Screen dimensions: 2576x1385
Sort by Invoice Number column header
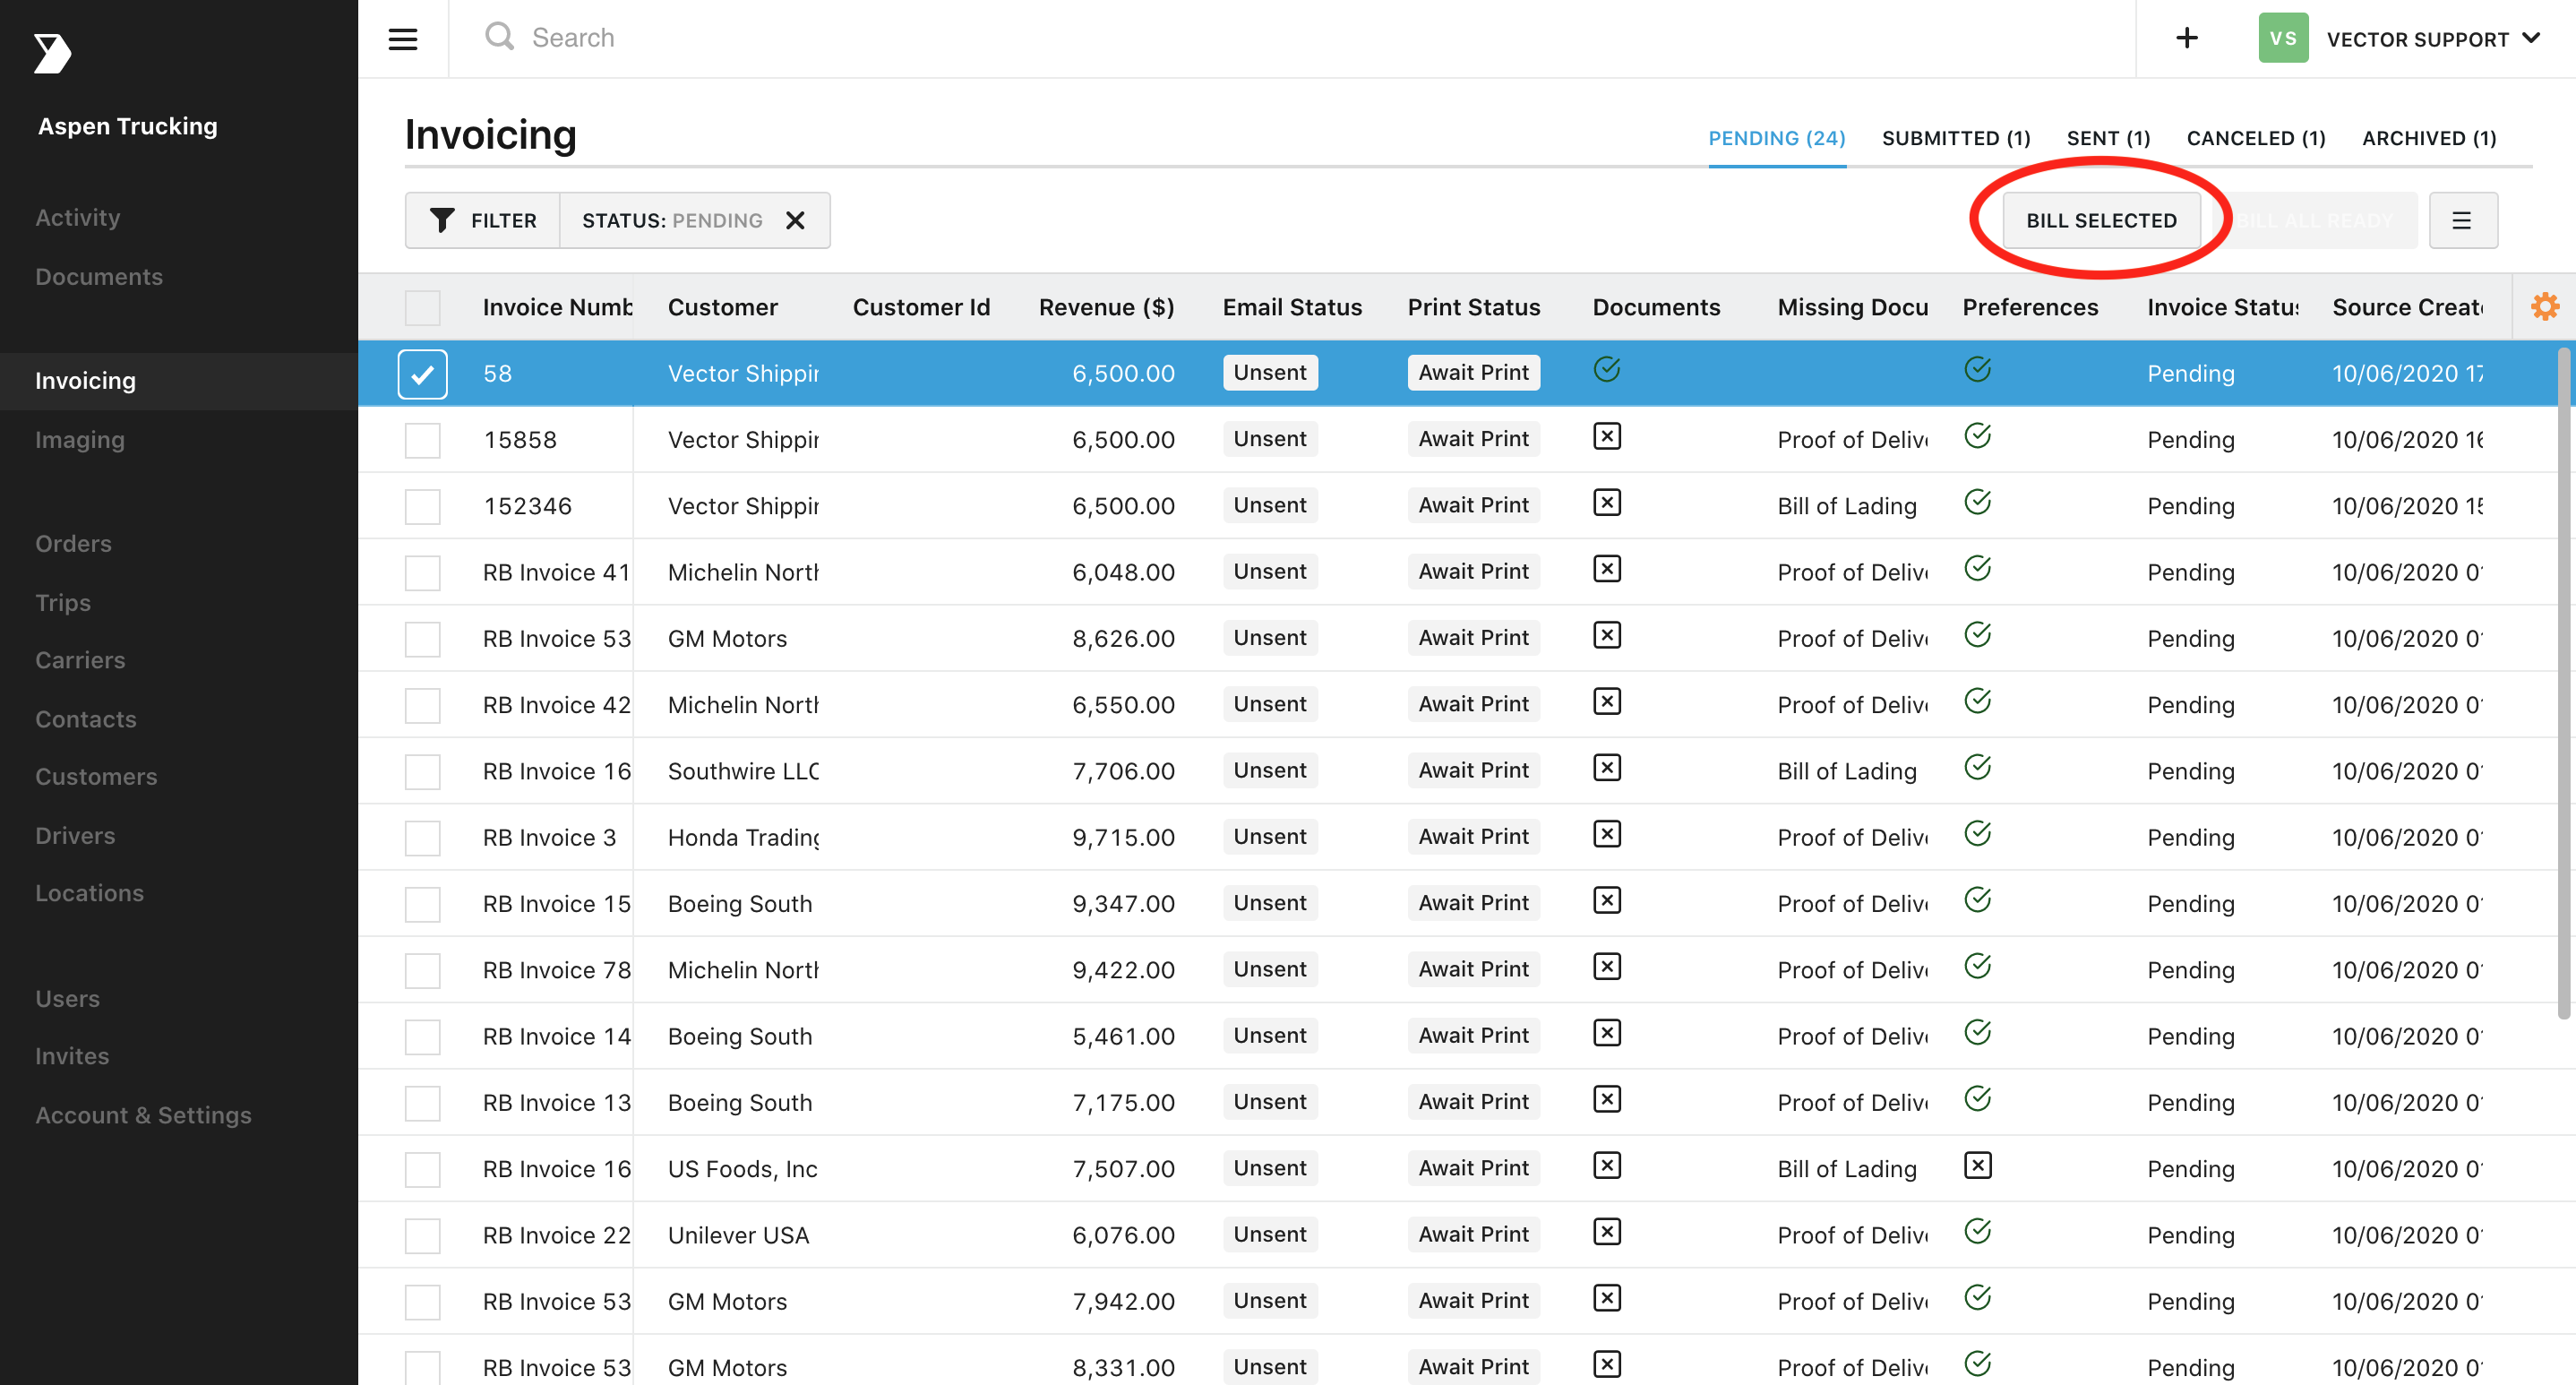558,307
